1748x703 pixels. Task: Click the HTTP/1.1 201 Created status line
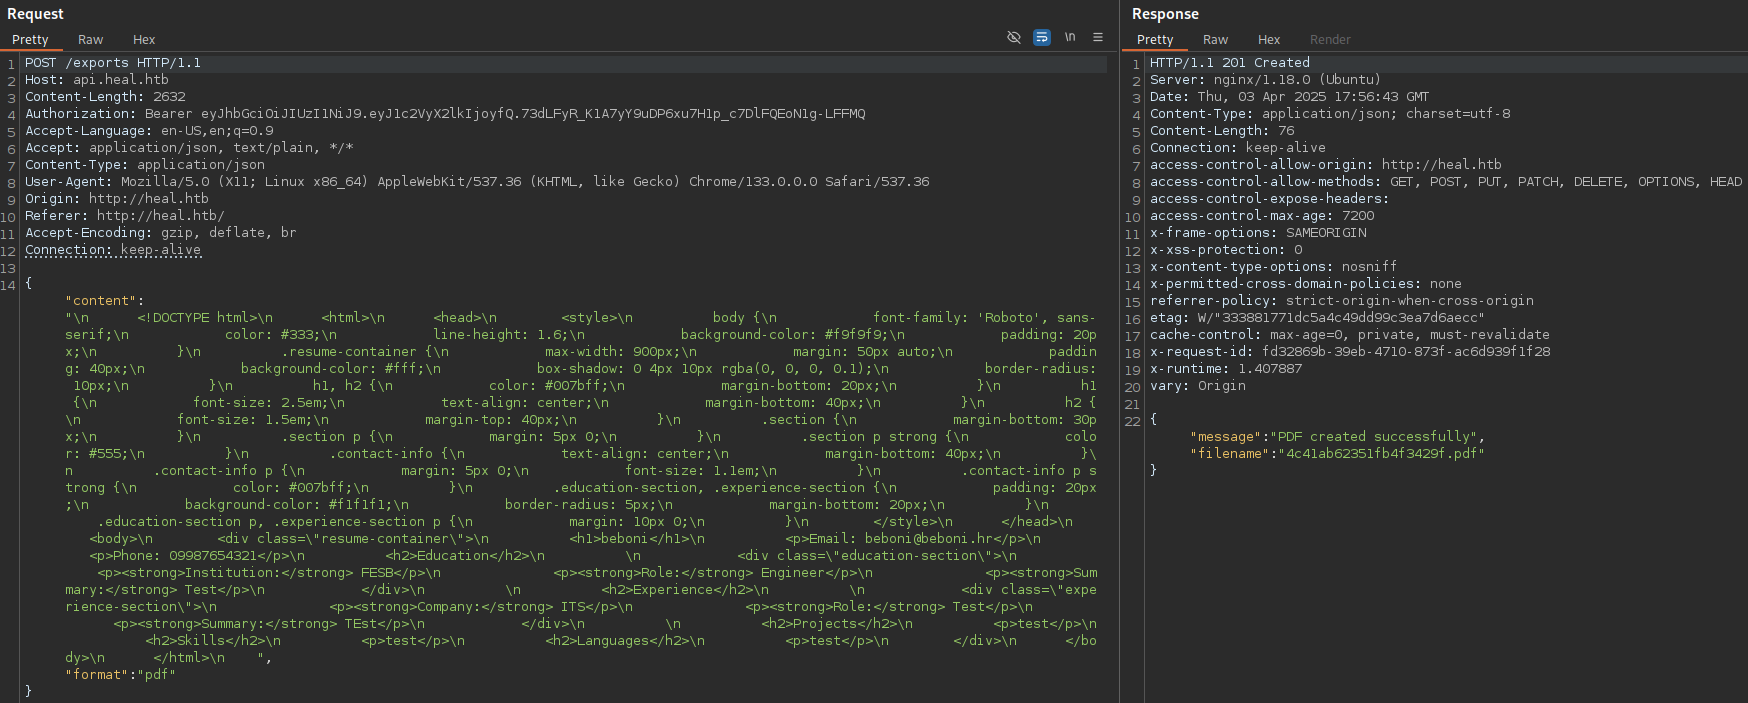1229,63
